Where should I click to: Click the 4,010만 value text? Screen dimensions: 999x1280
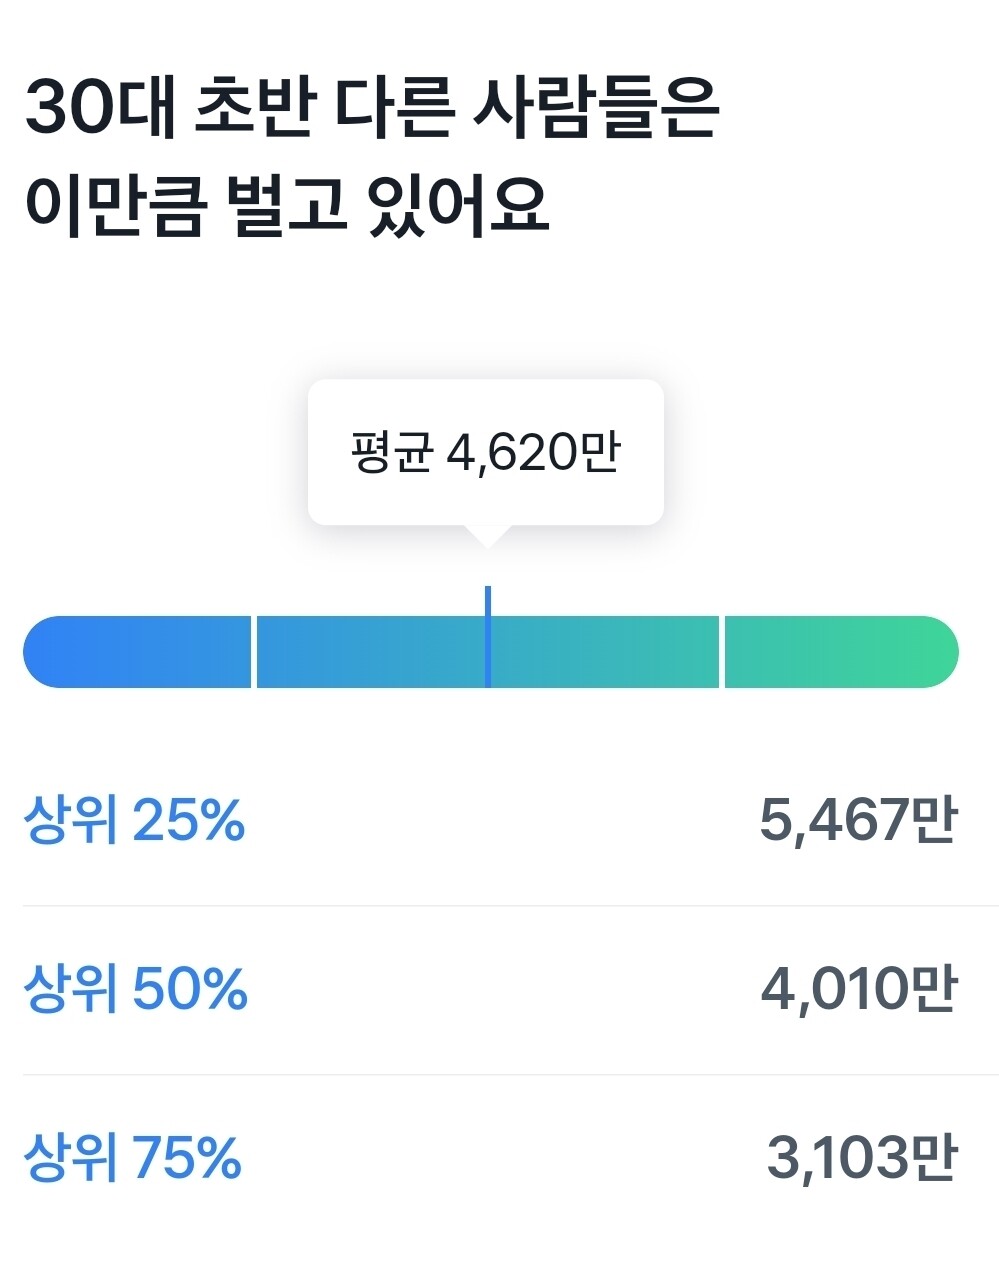tap(862, 991)
